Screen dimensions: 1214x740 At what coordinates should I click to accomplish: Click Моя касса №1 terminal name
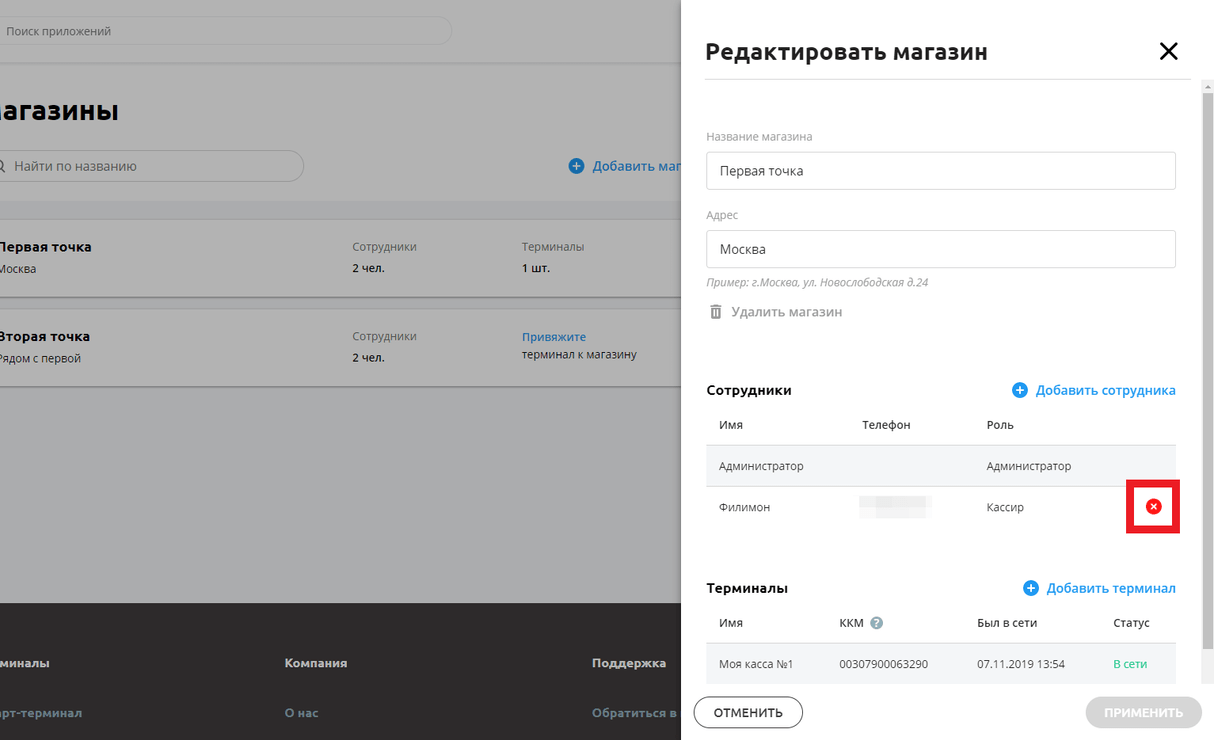[756, 664]
